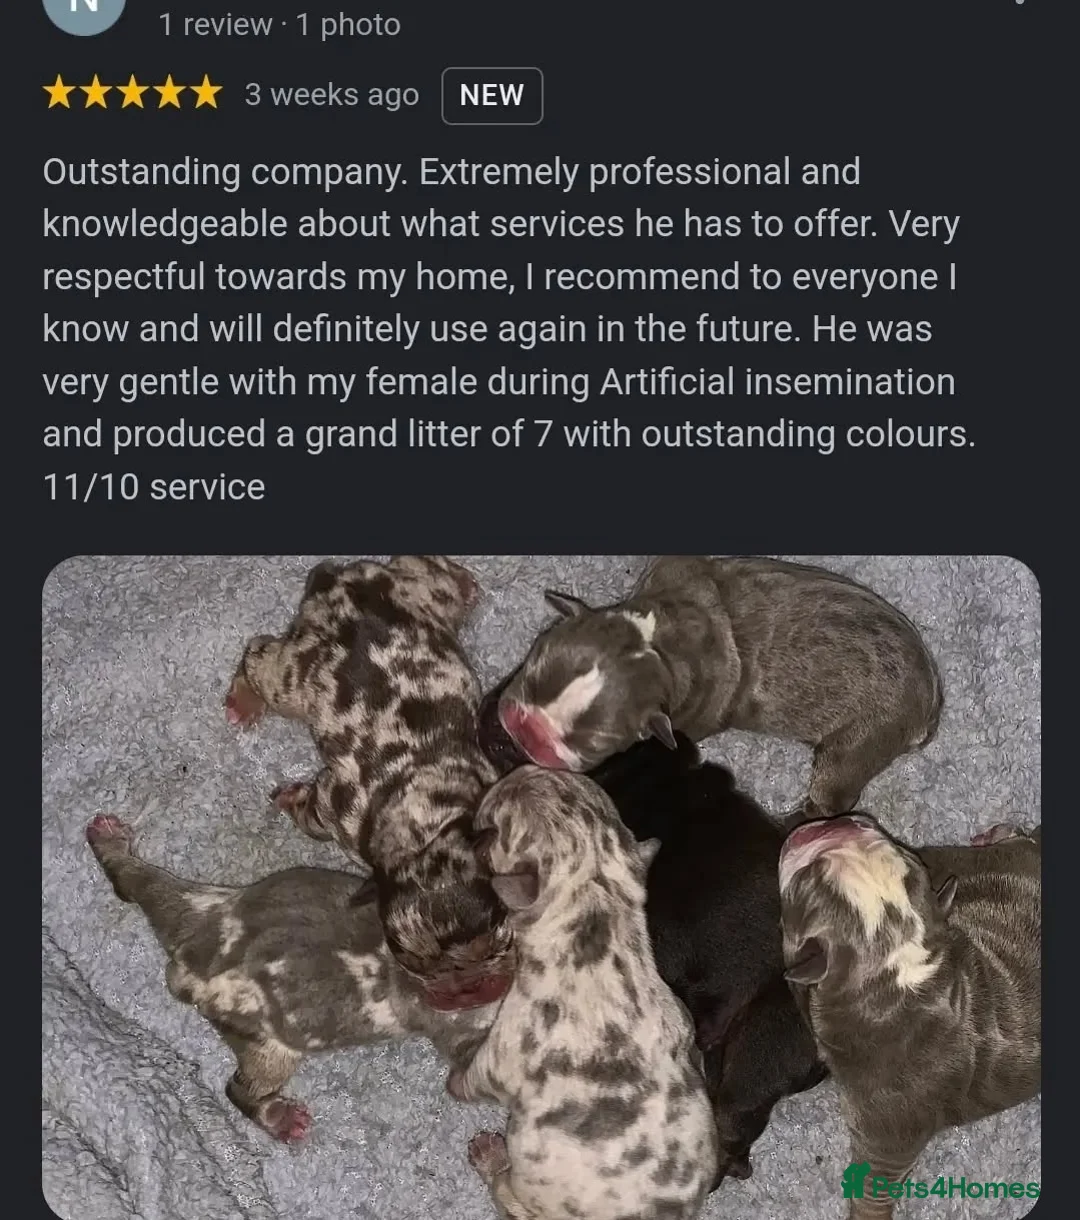Click the third gold rating star
Viewport: 1080px width, 1220px height.
pos(133,93)
